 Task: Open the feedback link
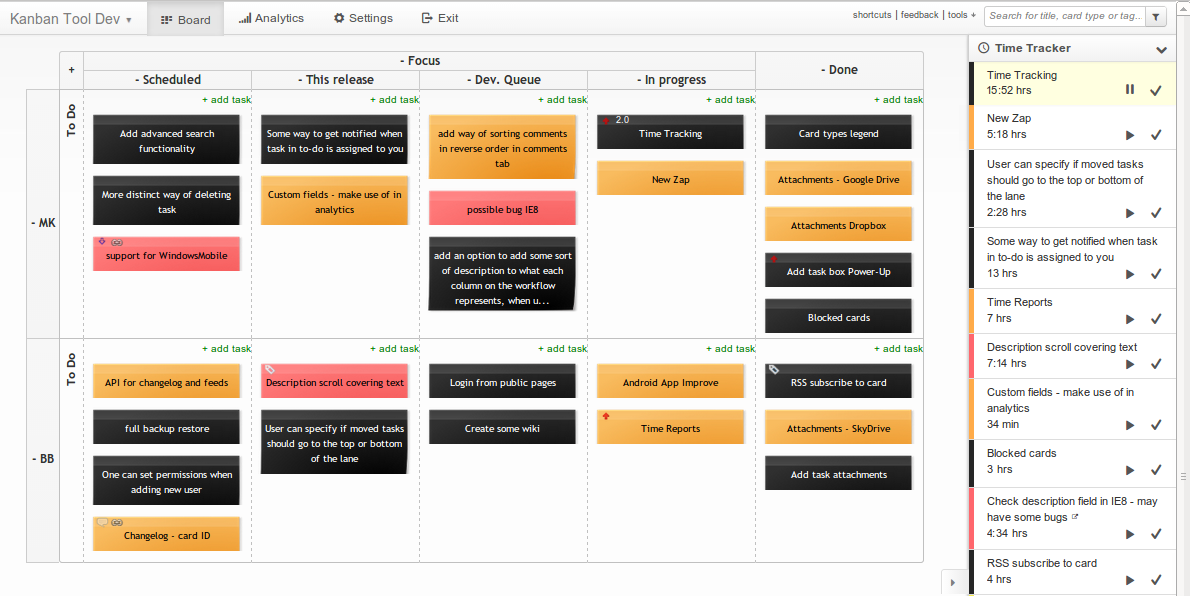point(919,15)
